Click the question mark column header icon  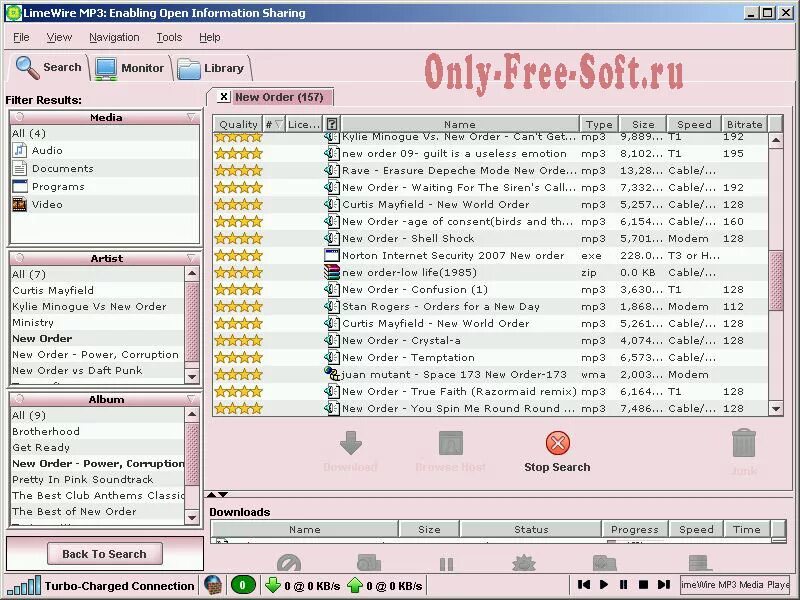332,124
